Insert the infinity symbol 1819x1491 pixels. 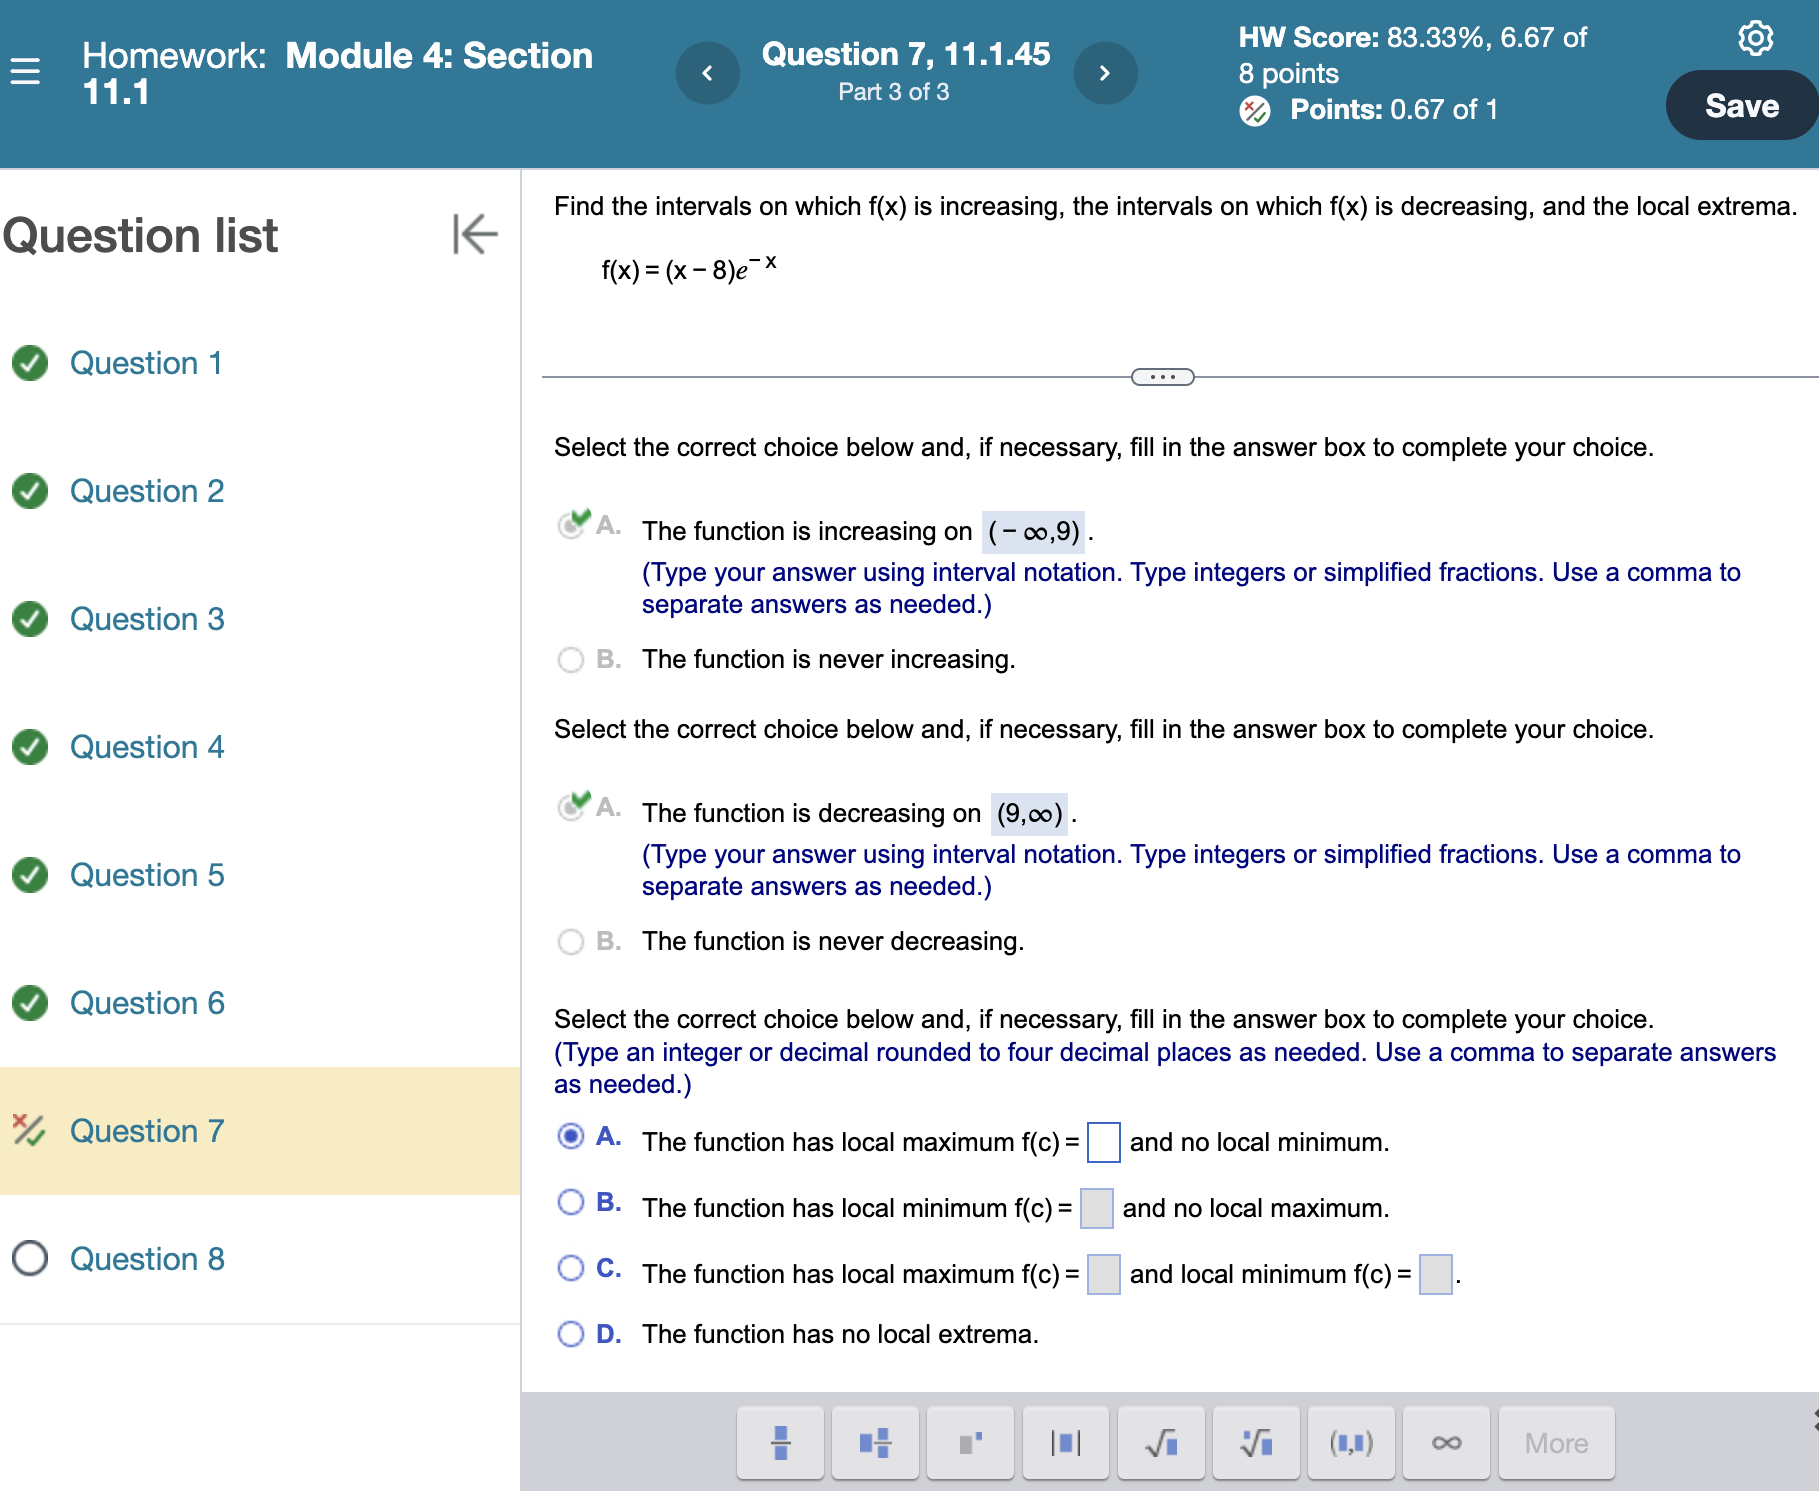(1446, 1442)
